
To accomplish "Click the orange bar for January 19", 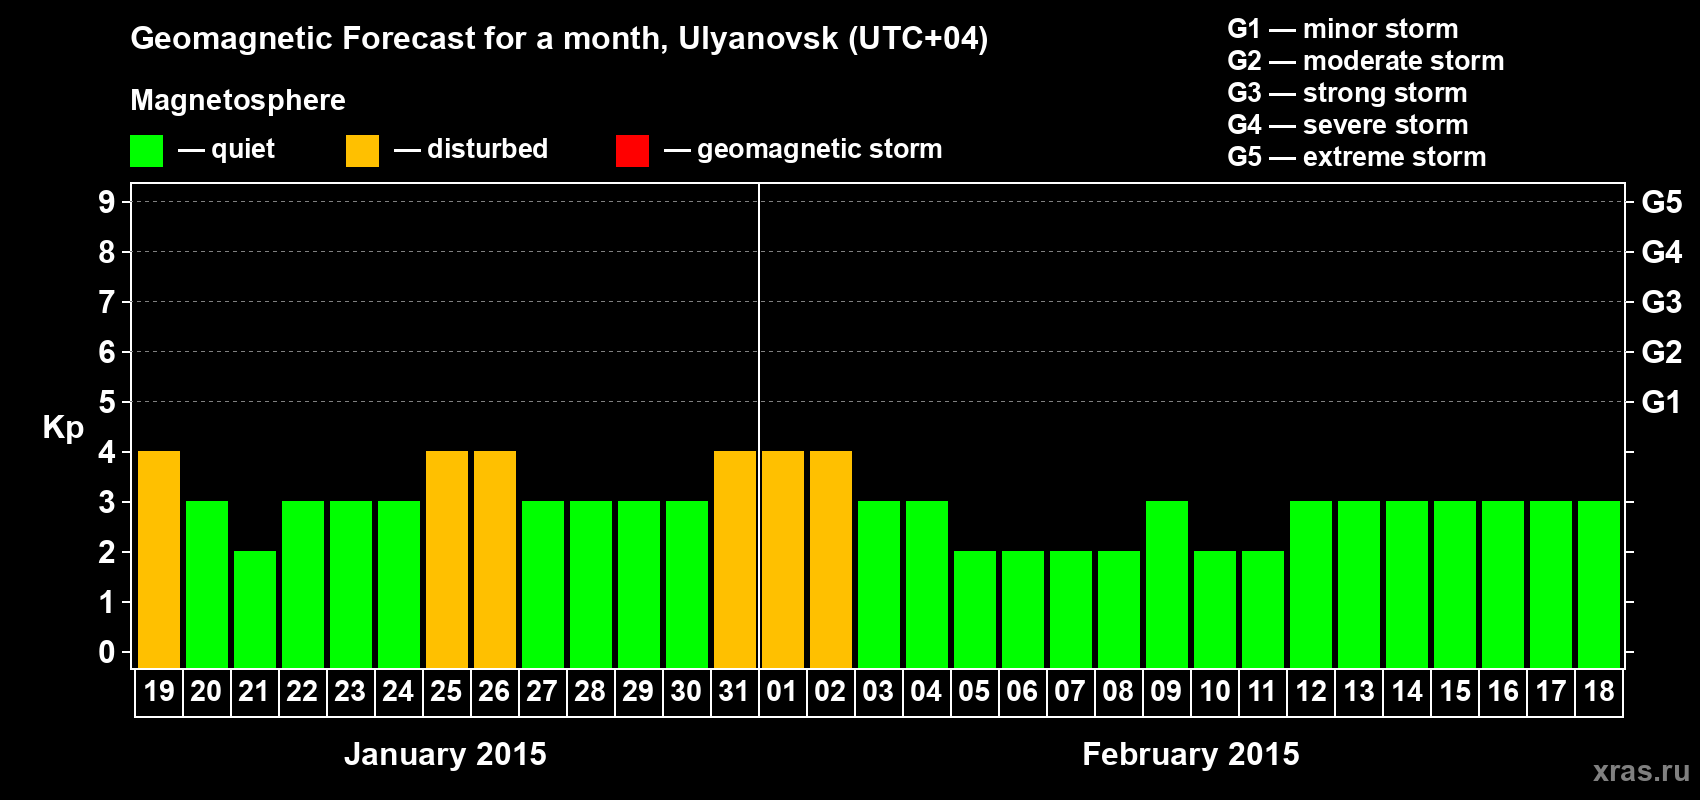I will (x=159, y=560).
